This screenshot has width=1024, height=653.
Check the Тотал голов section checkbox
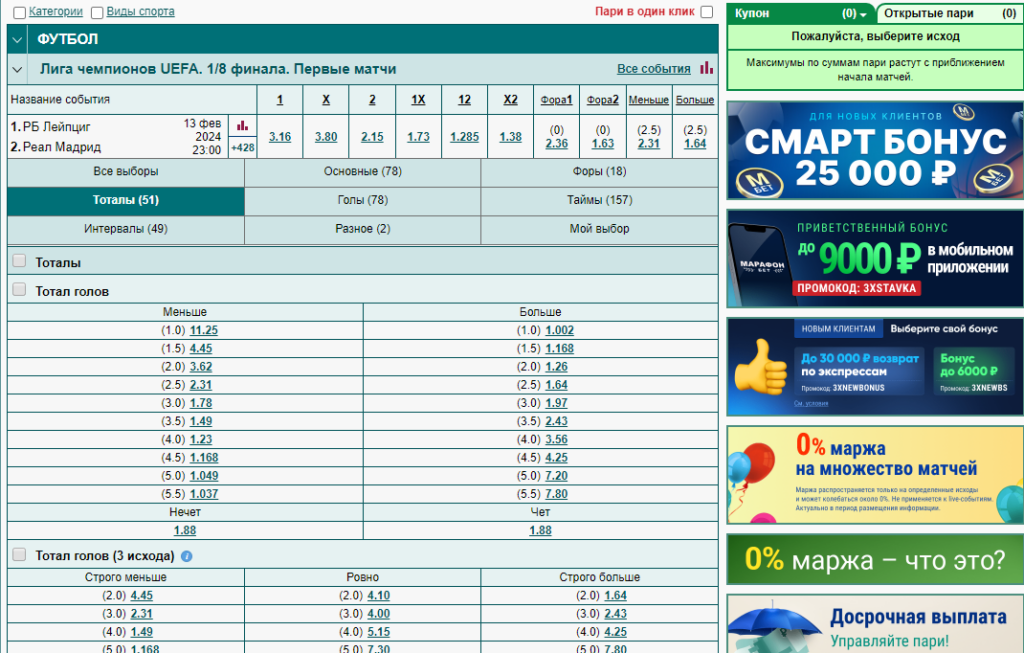coord(20,289)
